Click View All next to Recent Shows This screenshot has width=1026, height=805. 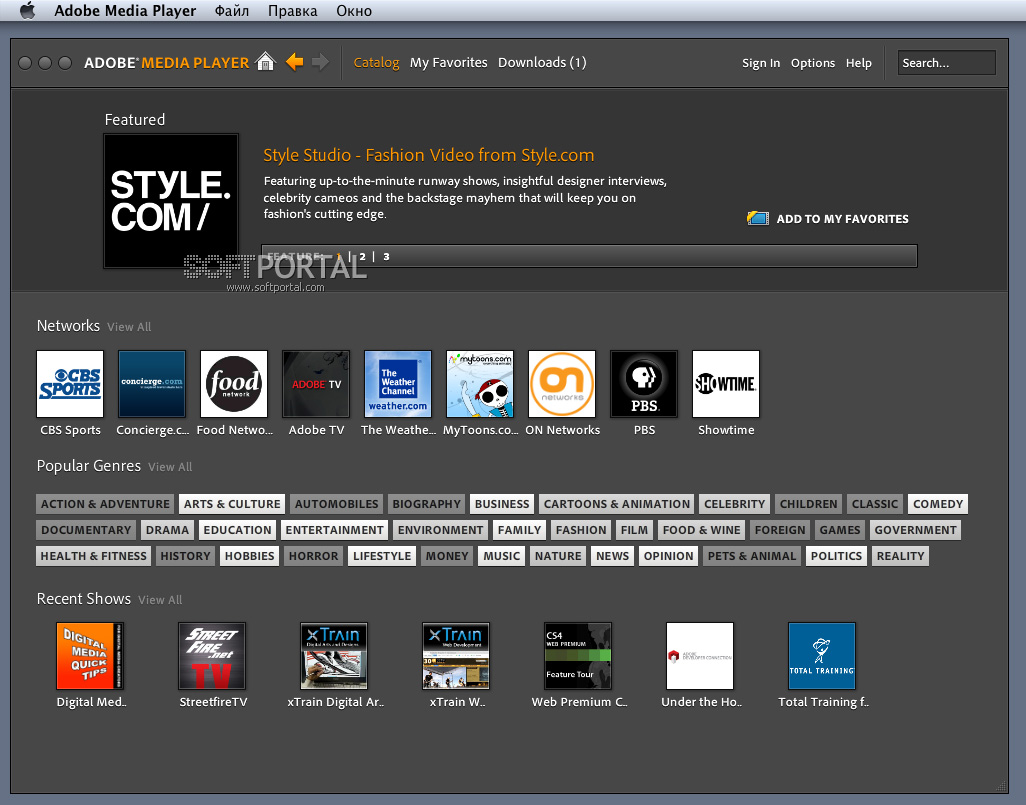coord(160,599)
